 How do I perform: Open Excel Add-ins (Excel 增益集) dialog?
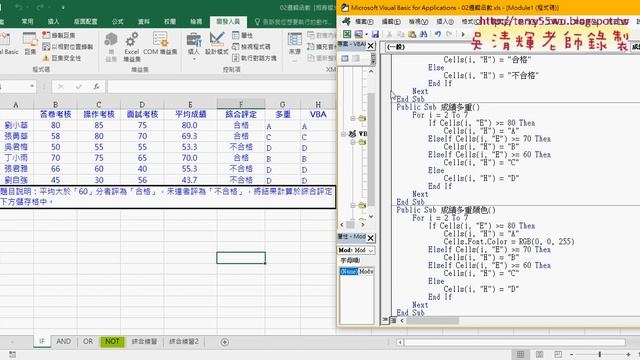(131, 47)
